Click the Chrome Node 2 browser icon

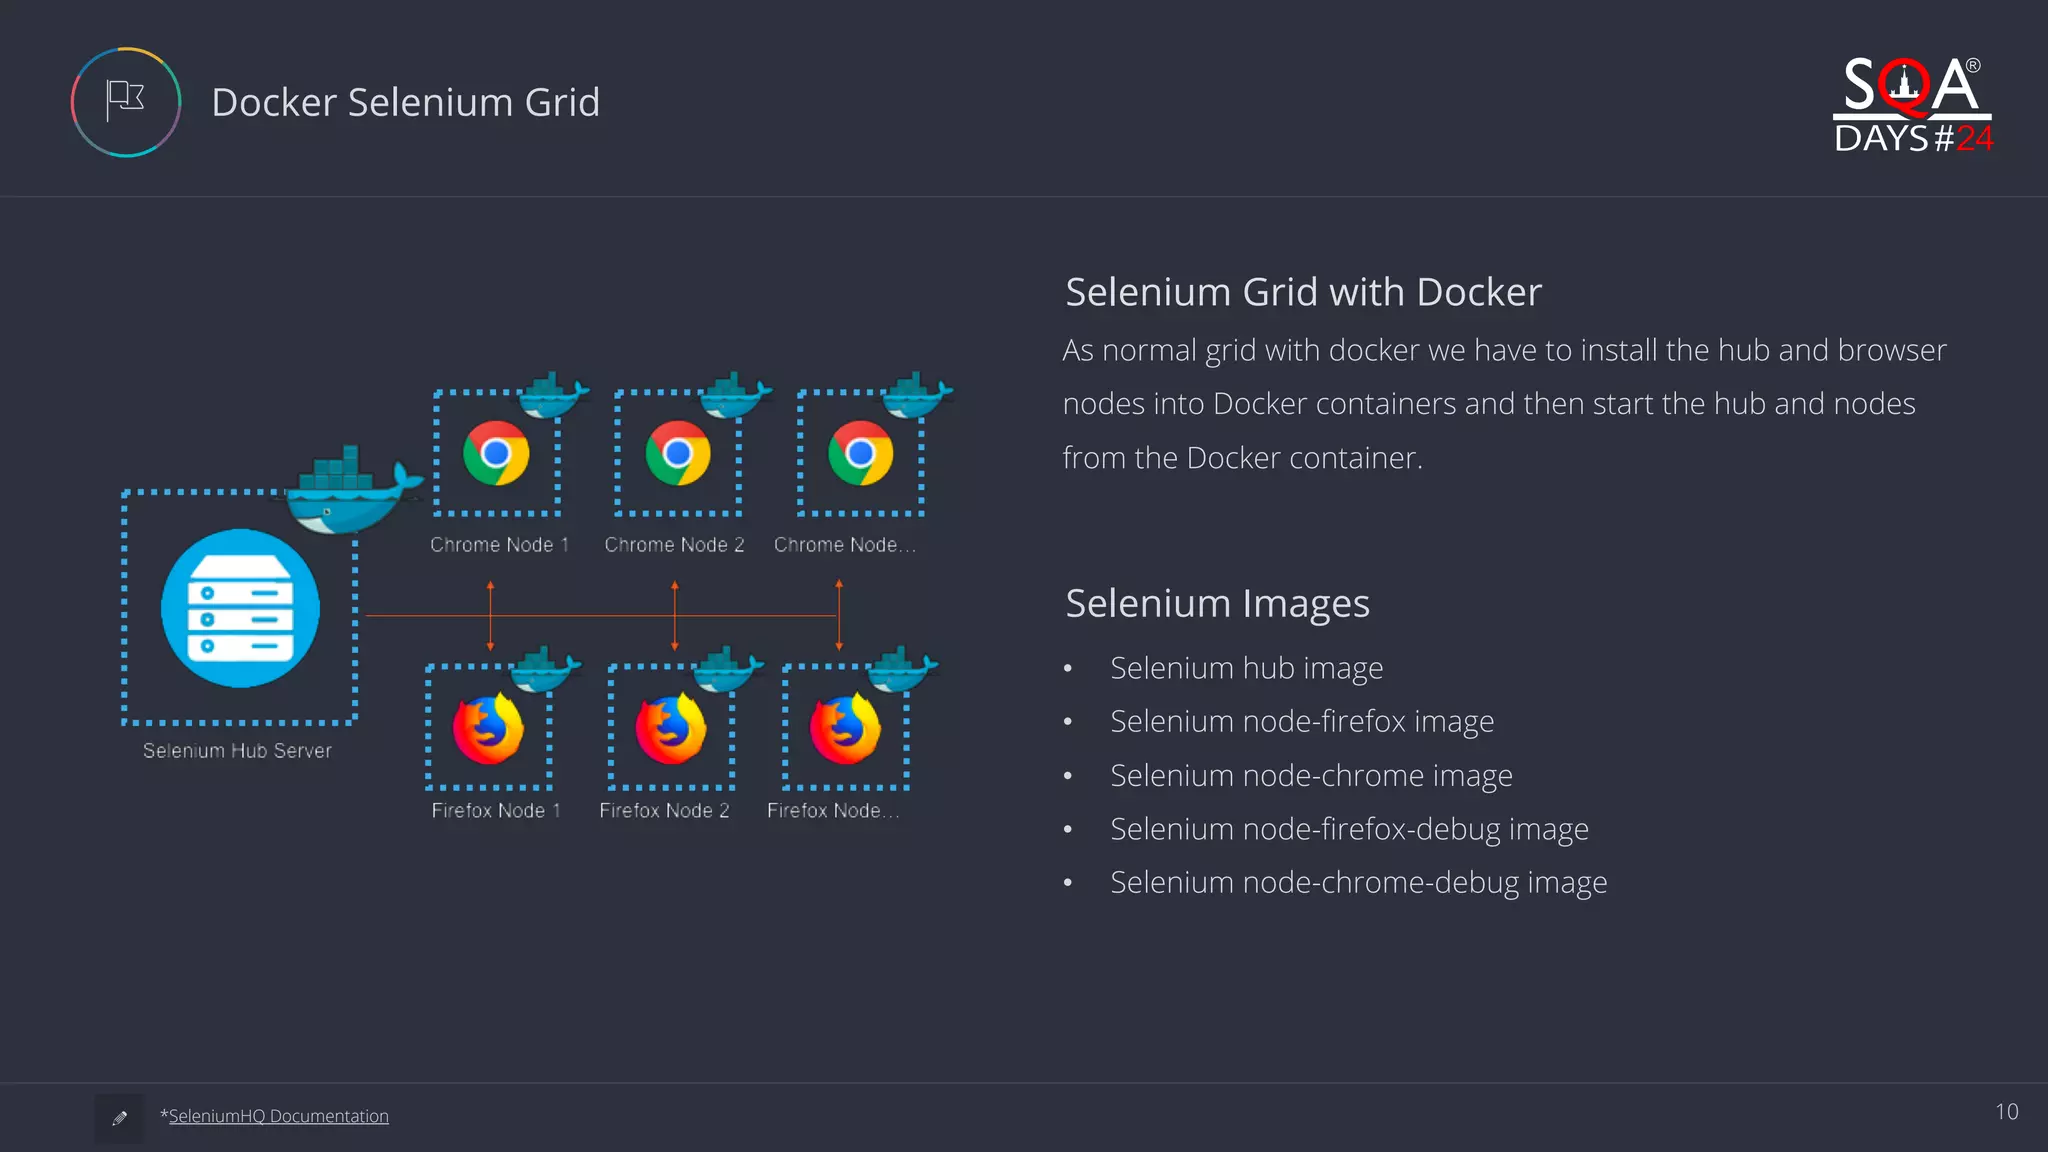click(678, 453)
